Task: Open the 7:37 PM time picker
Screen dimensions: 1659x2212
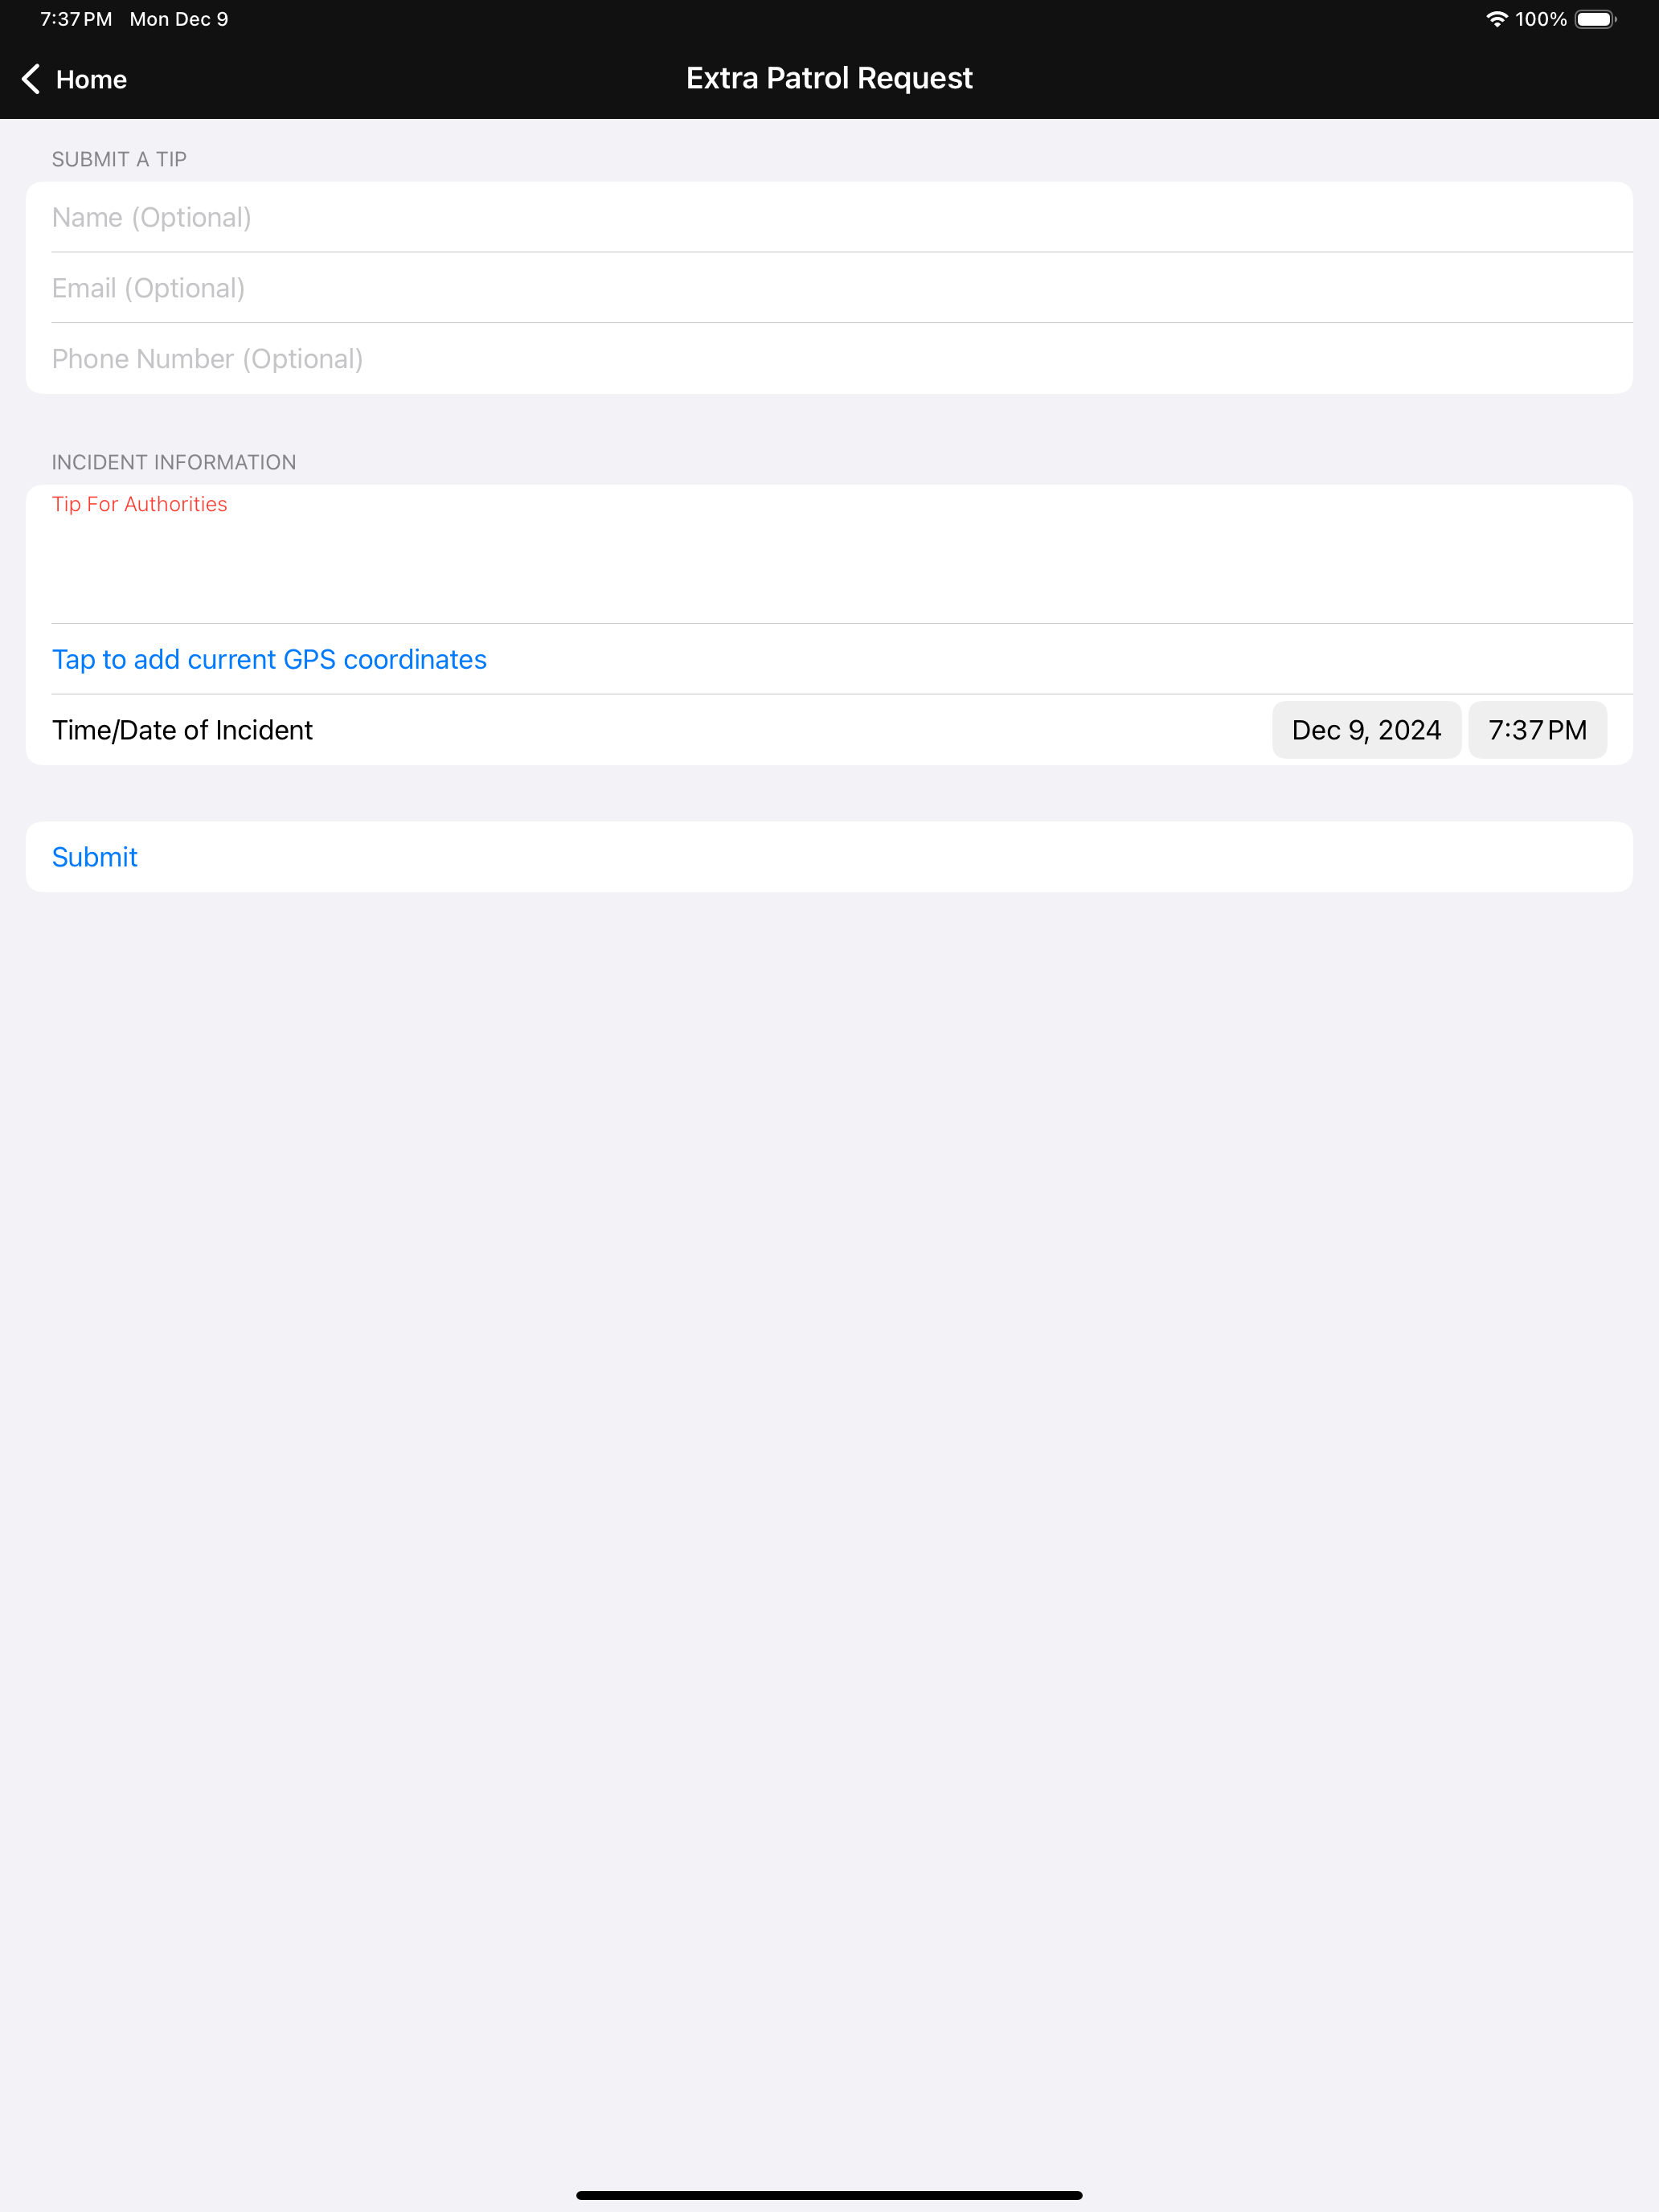Action: (x=1537, y=730)
